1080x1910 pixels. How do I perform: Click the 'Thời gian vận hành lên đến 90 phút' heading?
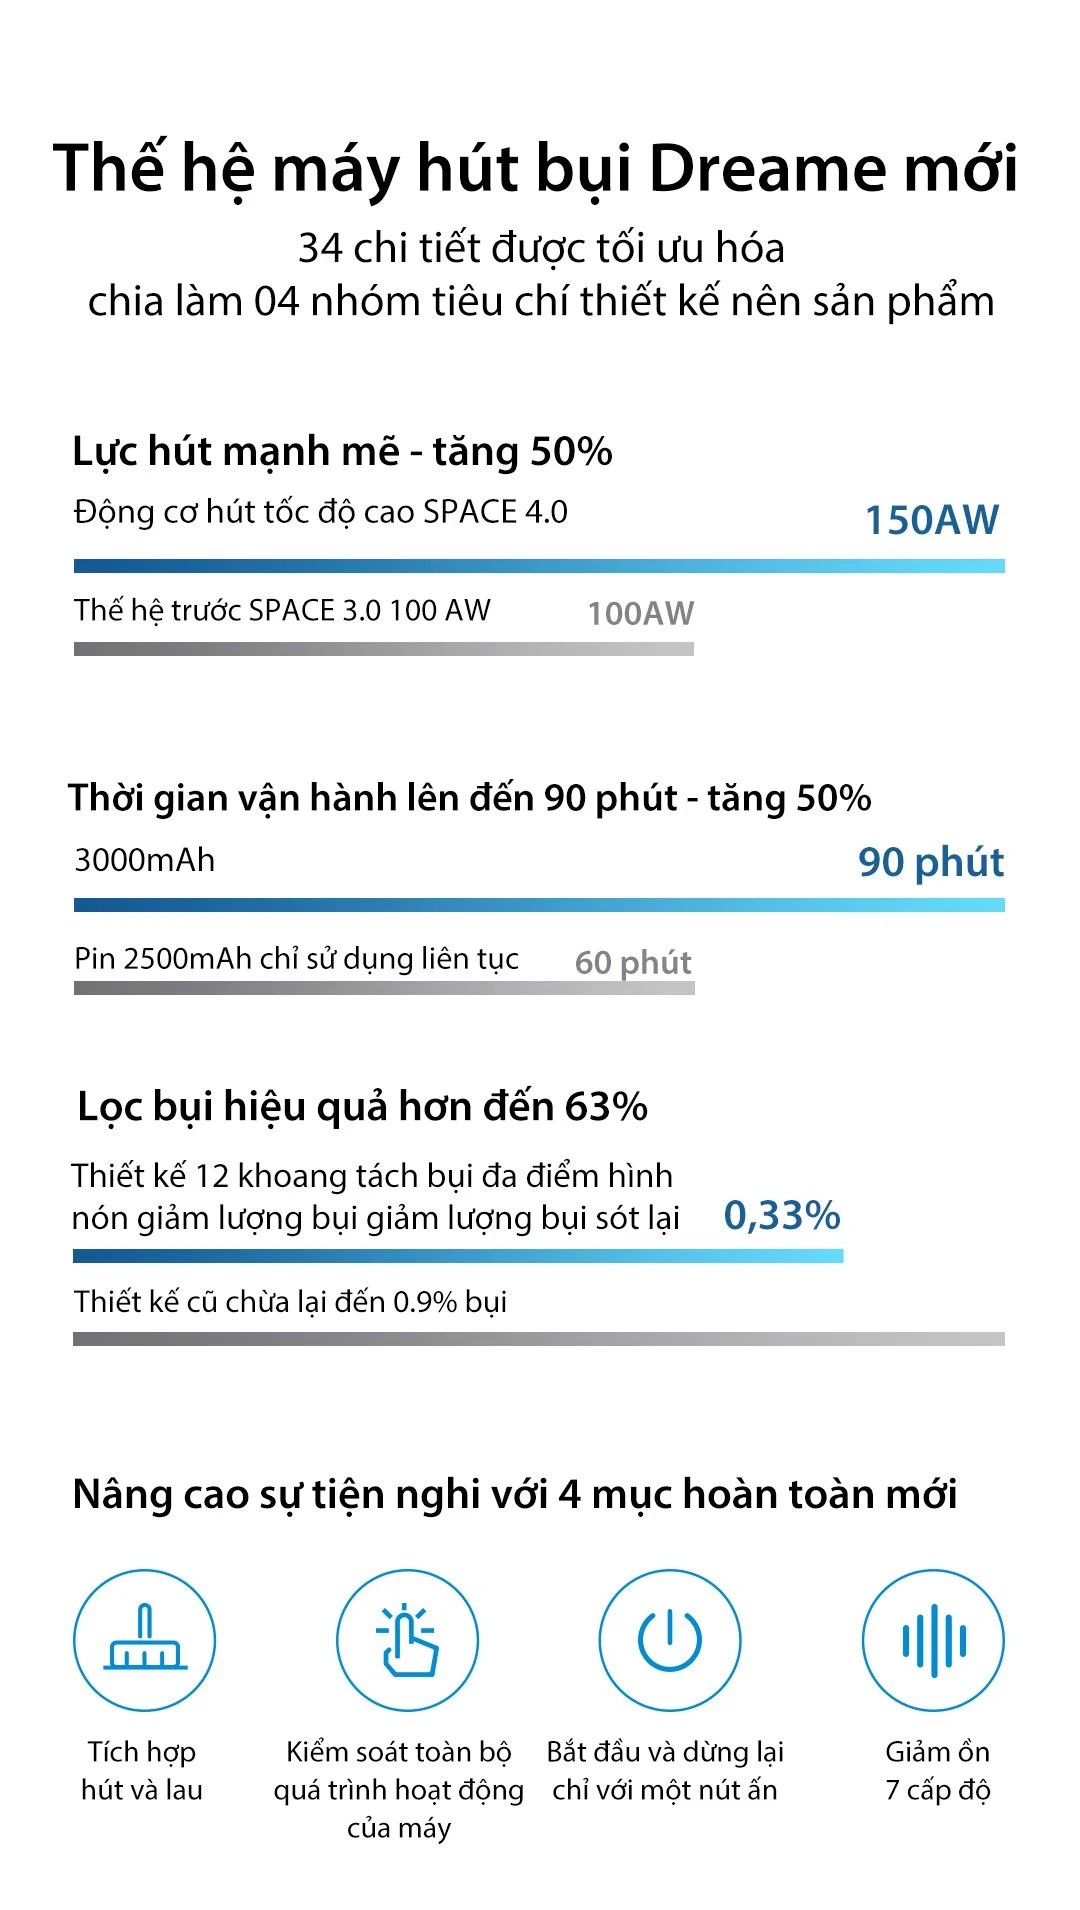point(469,798)
